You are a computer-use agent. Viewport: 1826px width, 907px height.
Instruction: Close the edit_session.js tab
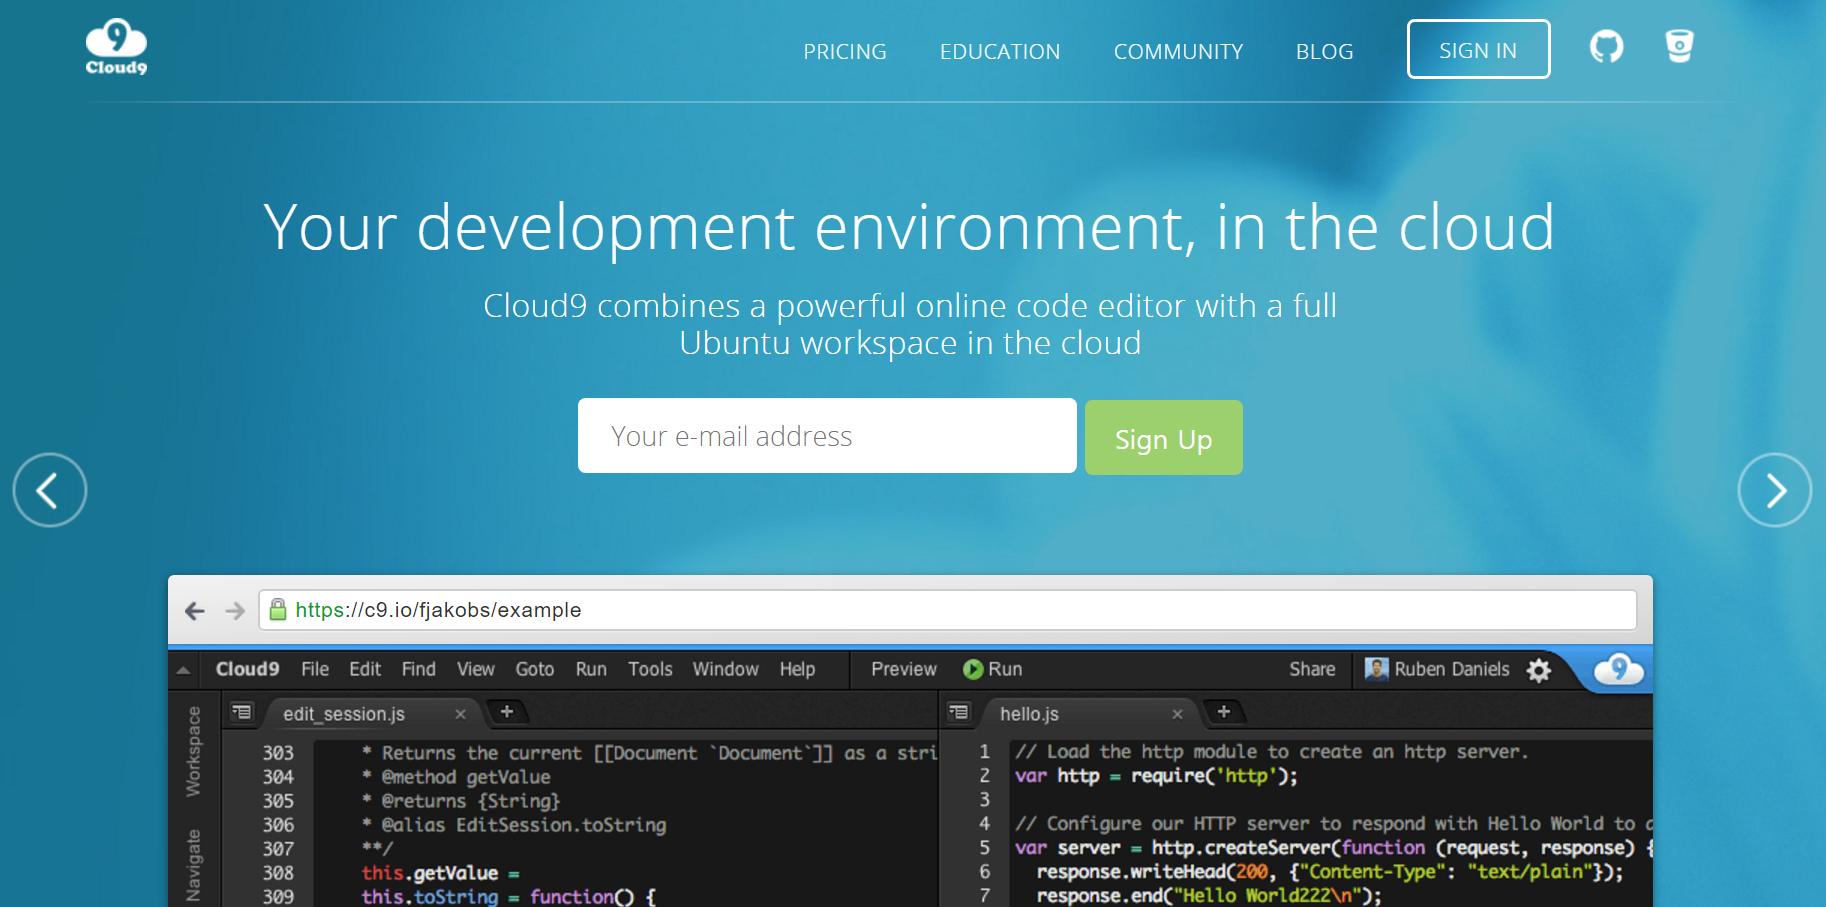click(460, 714)
